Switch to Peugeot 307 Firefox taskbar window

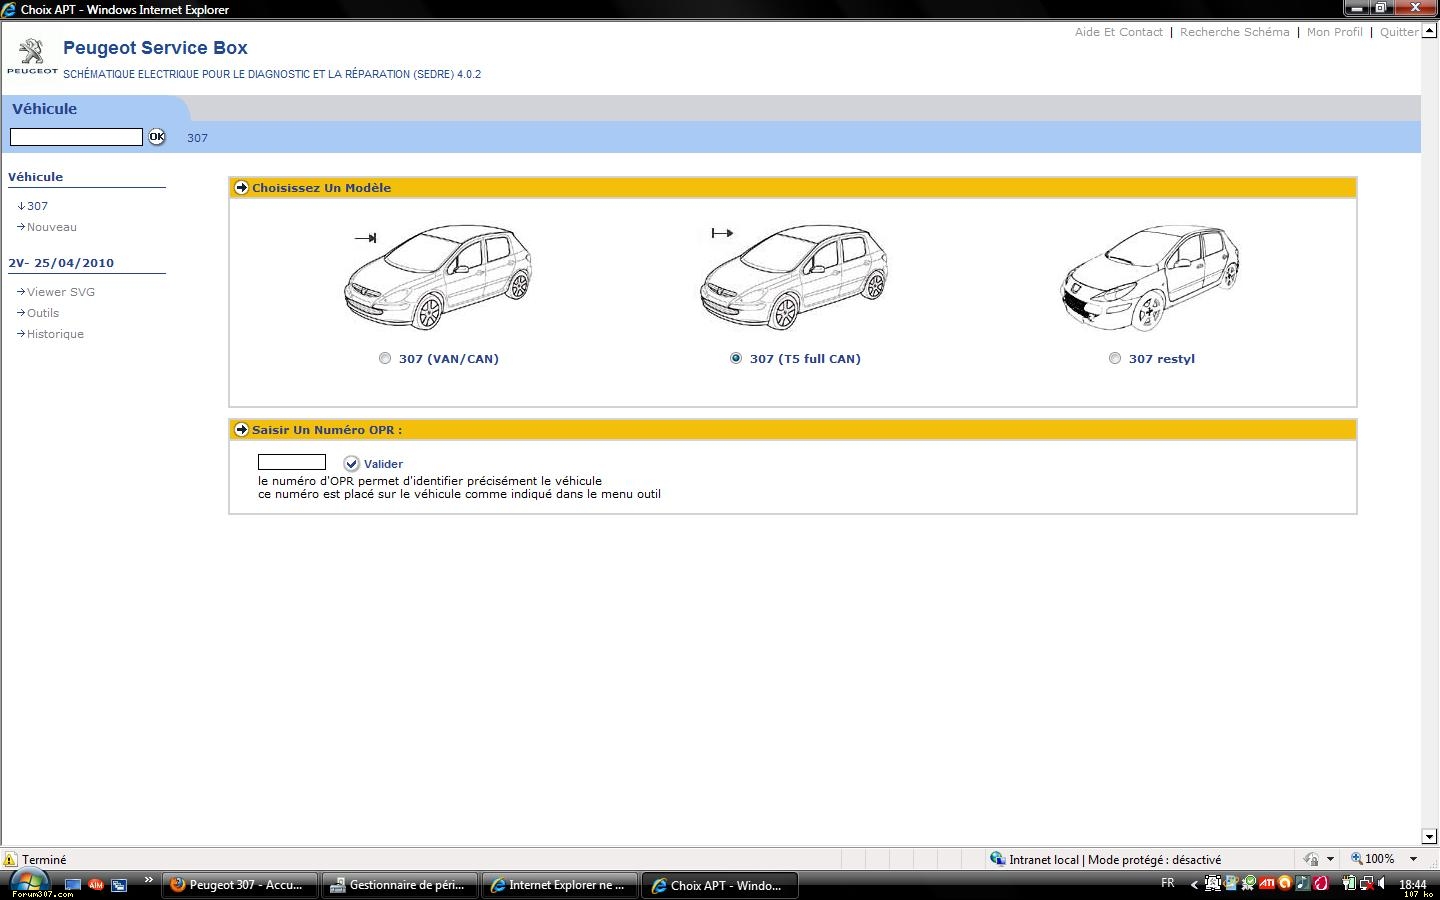tap(239, 885)
